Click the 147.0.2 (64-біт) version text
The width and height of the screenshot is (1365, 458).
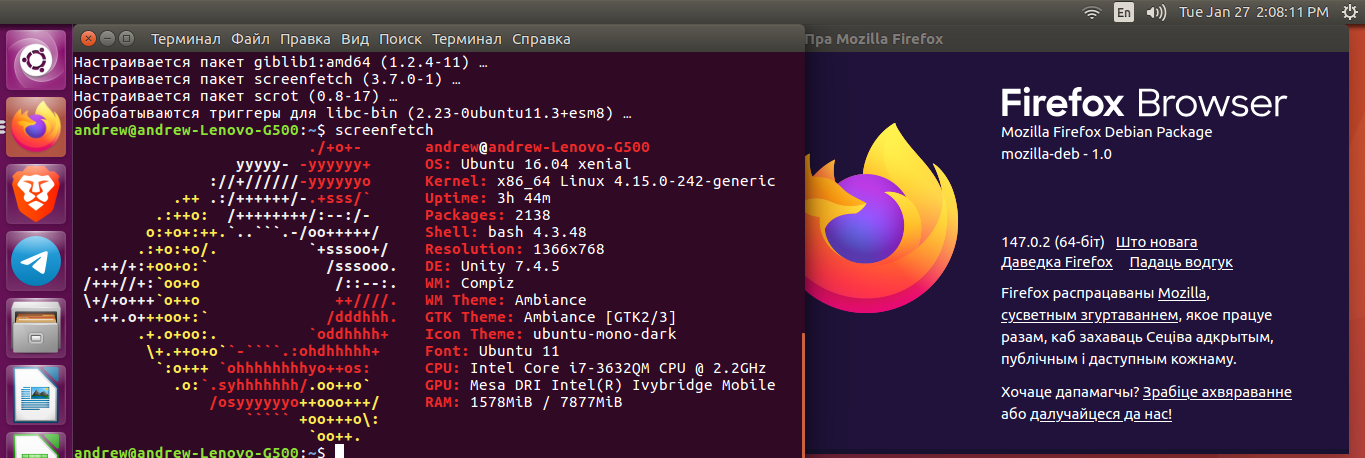1053,242
